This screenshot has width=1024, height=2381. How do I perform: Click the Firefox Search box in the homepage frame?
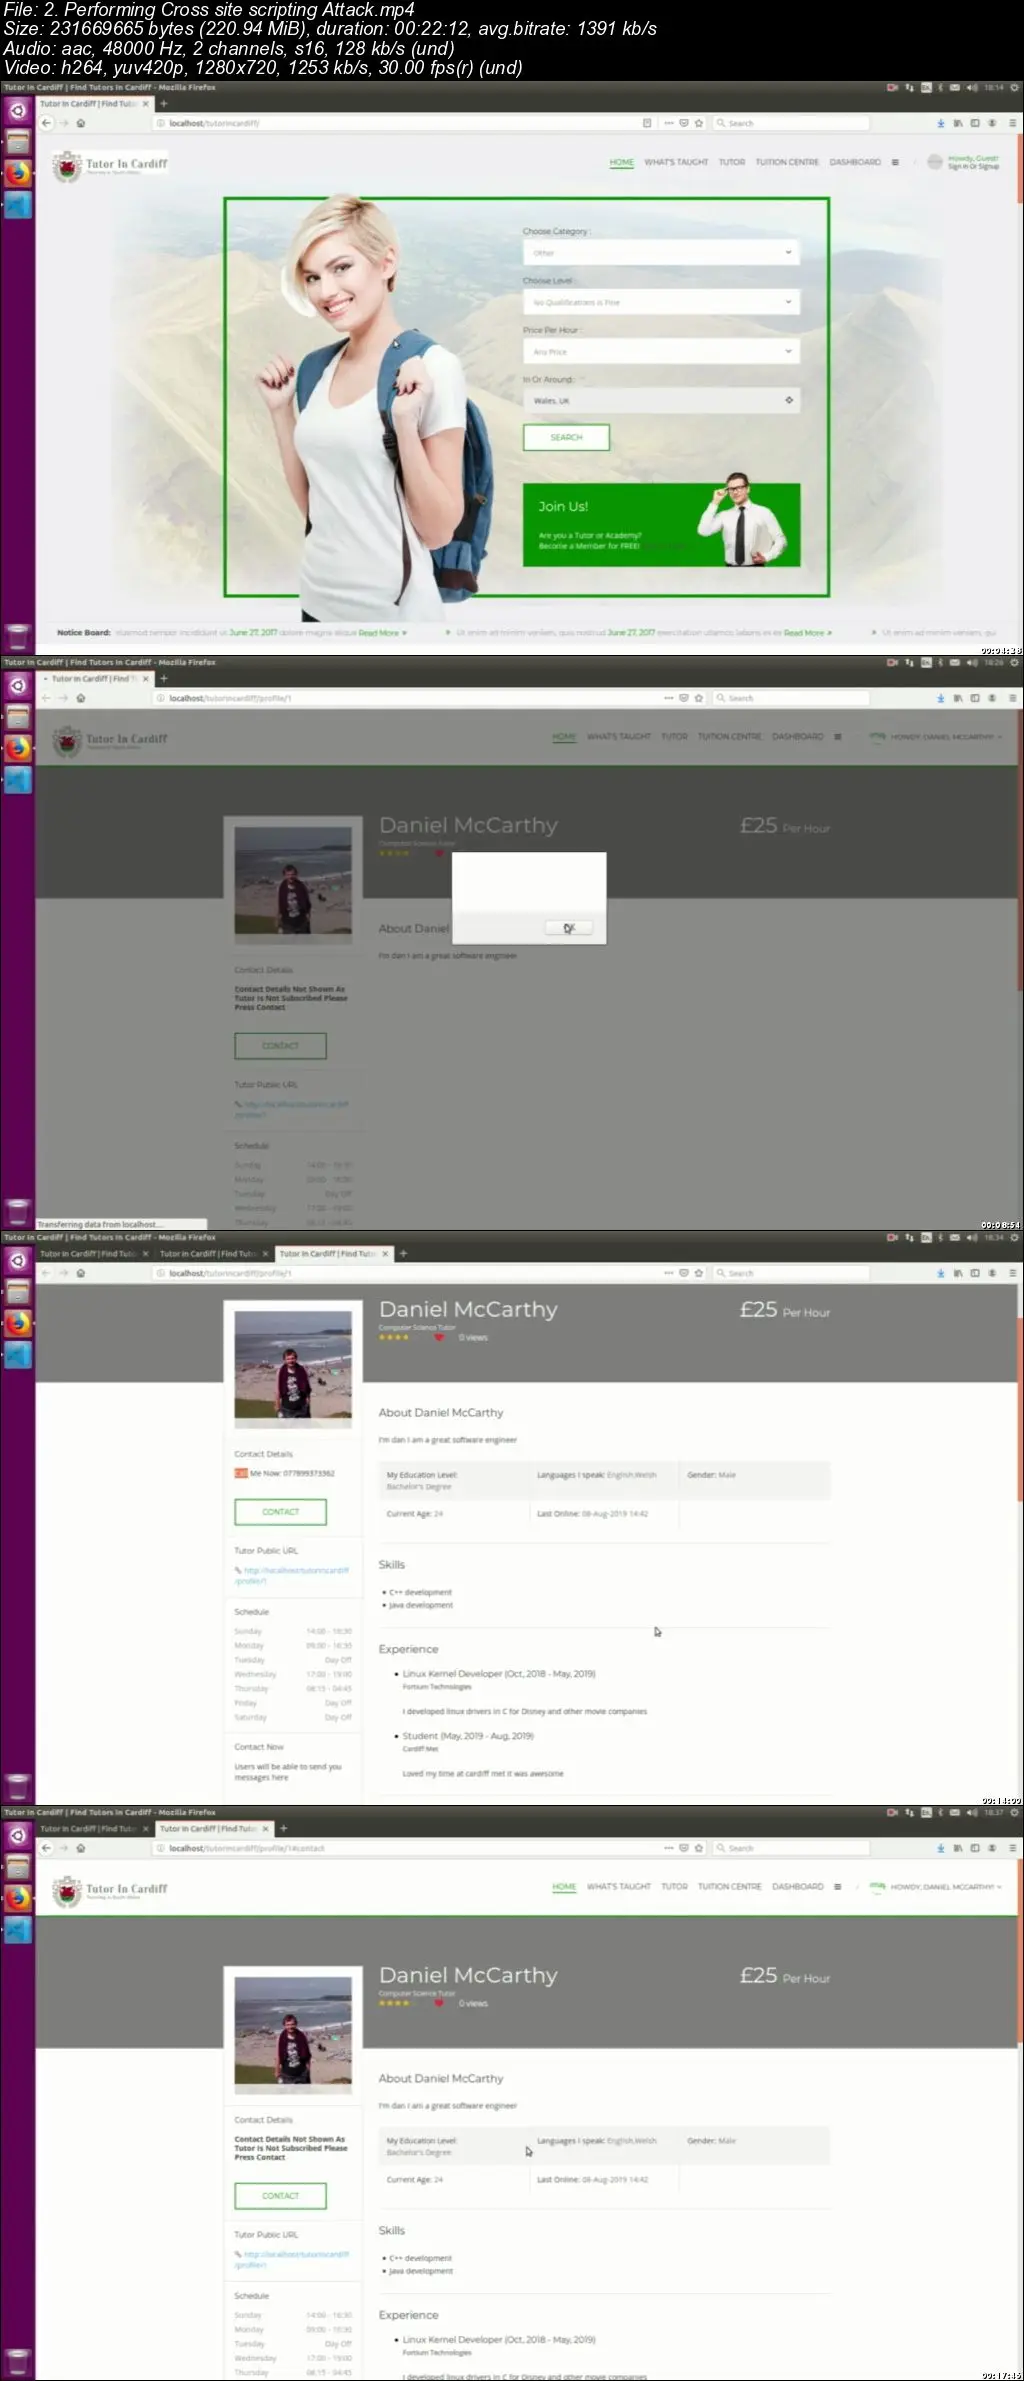pyautogui.click(x=790, y=123)
